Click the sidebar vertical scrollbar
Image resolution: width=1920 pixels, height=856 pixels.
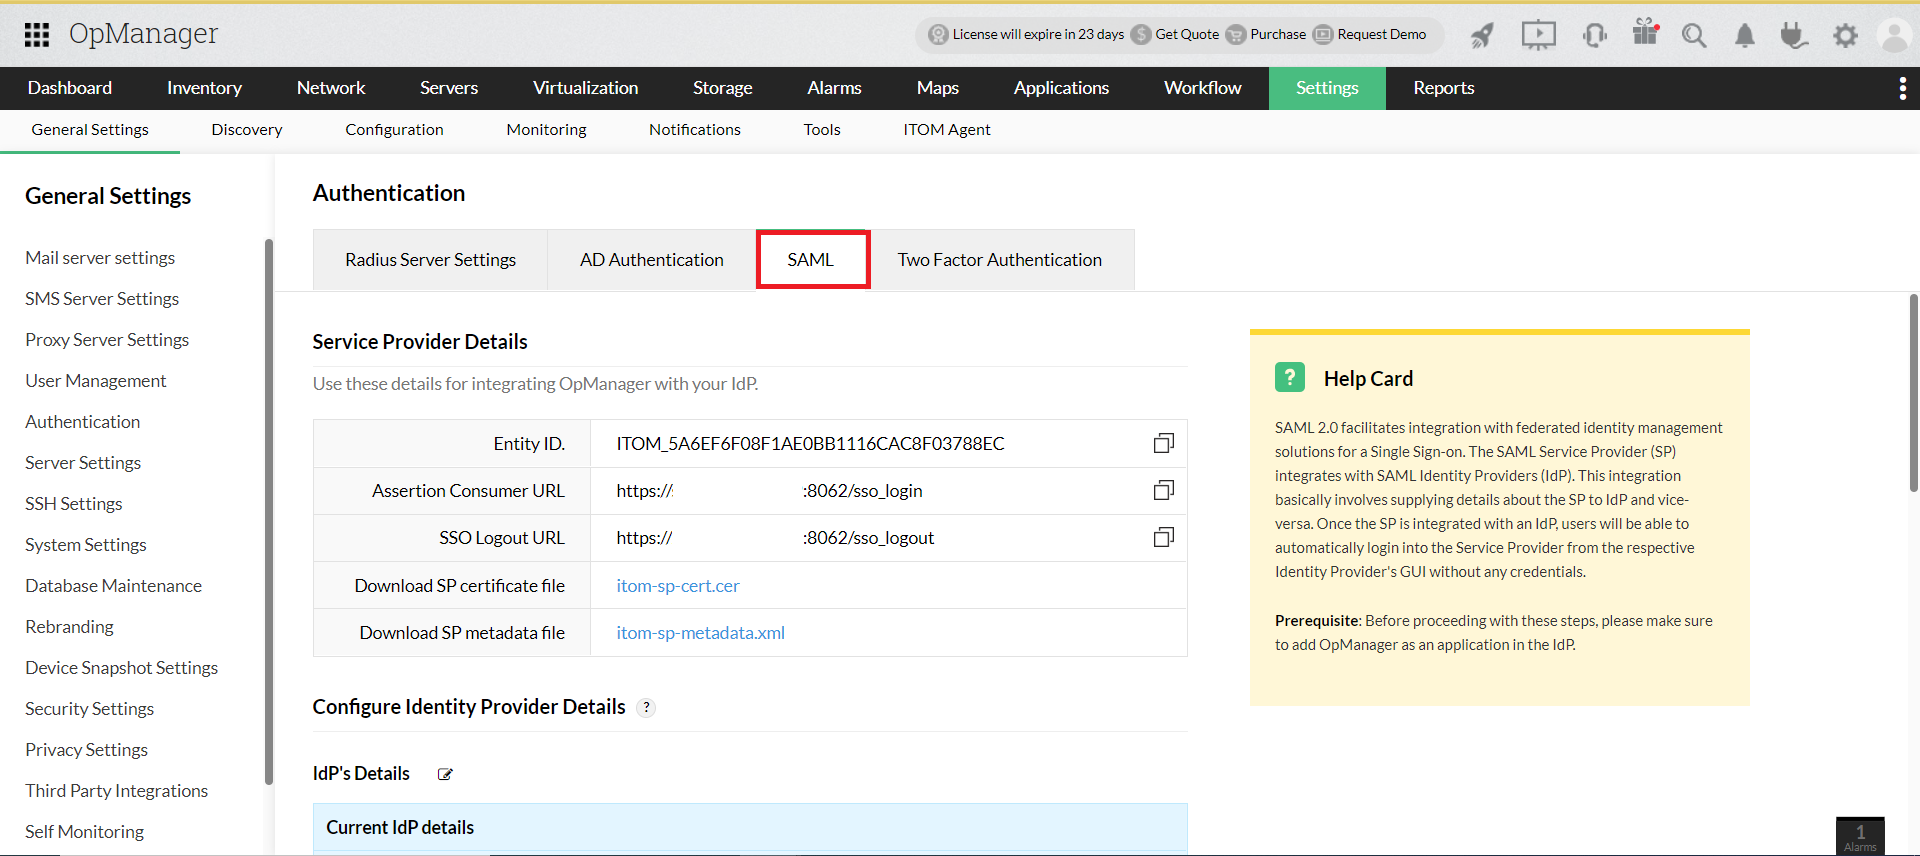[268, 511]
